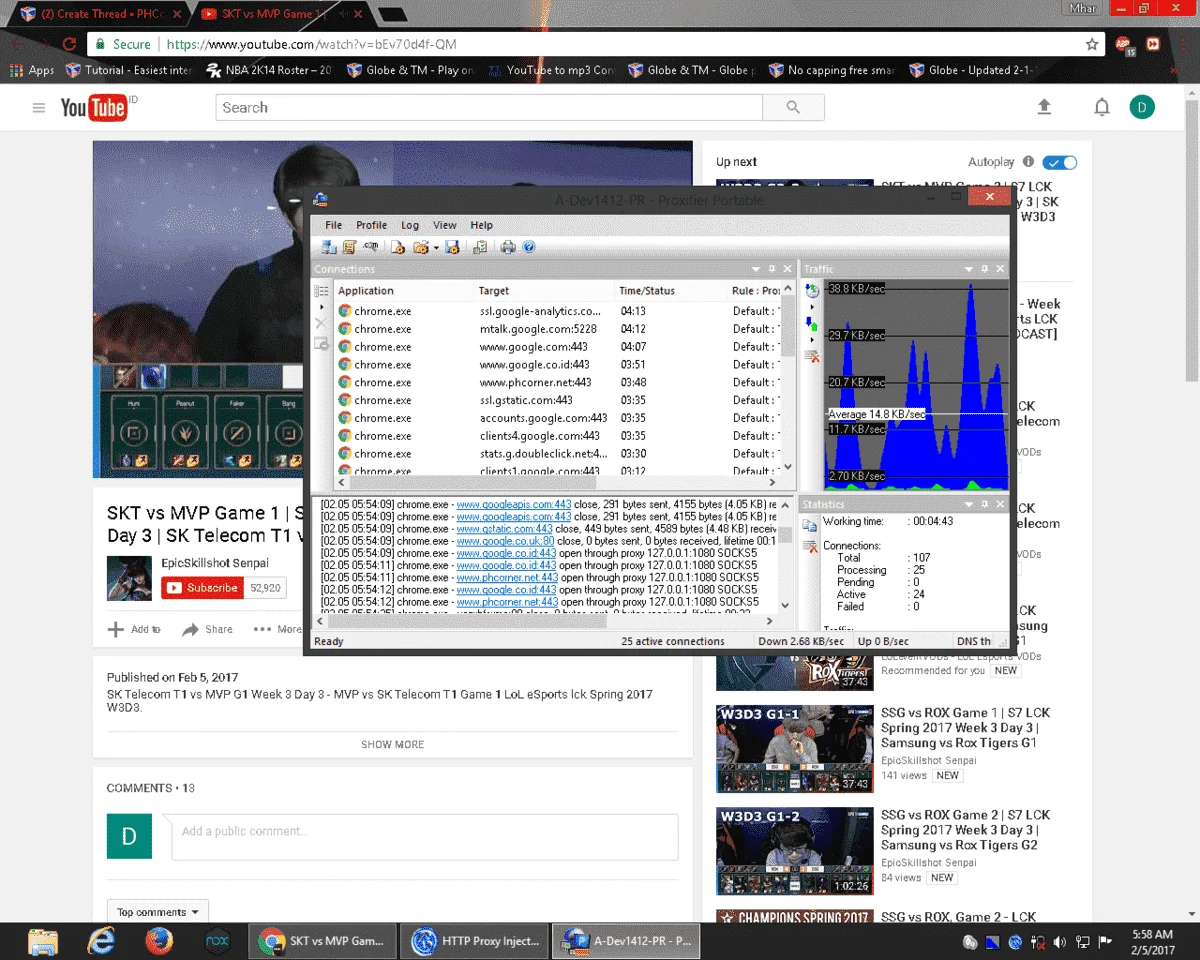This screenshot has height=960, width=1200.
Task: Expand the open-profile dropdown arrow in toolbar
Action: [x=436, y=248]
